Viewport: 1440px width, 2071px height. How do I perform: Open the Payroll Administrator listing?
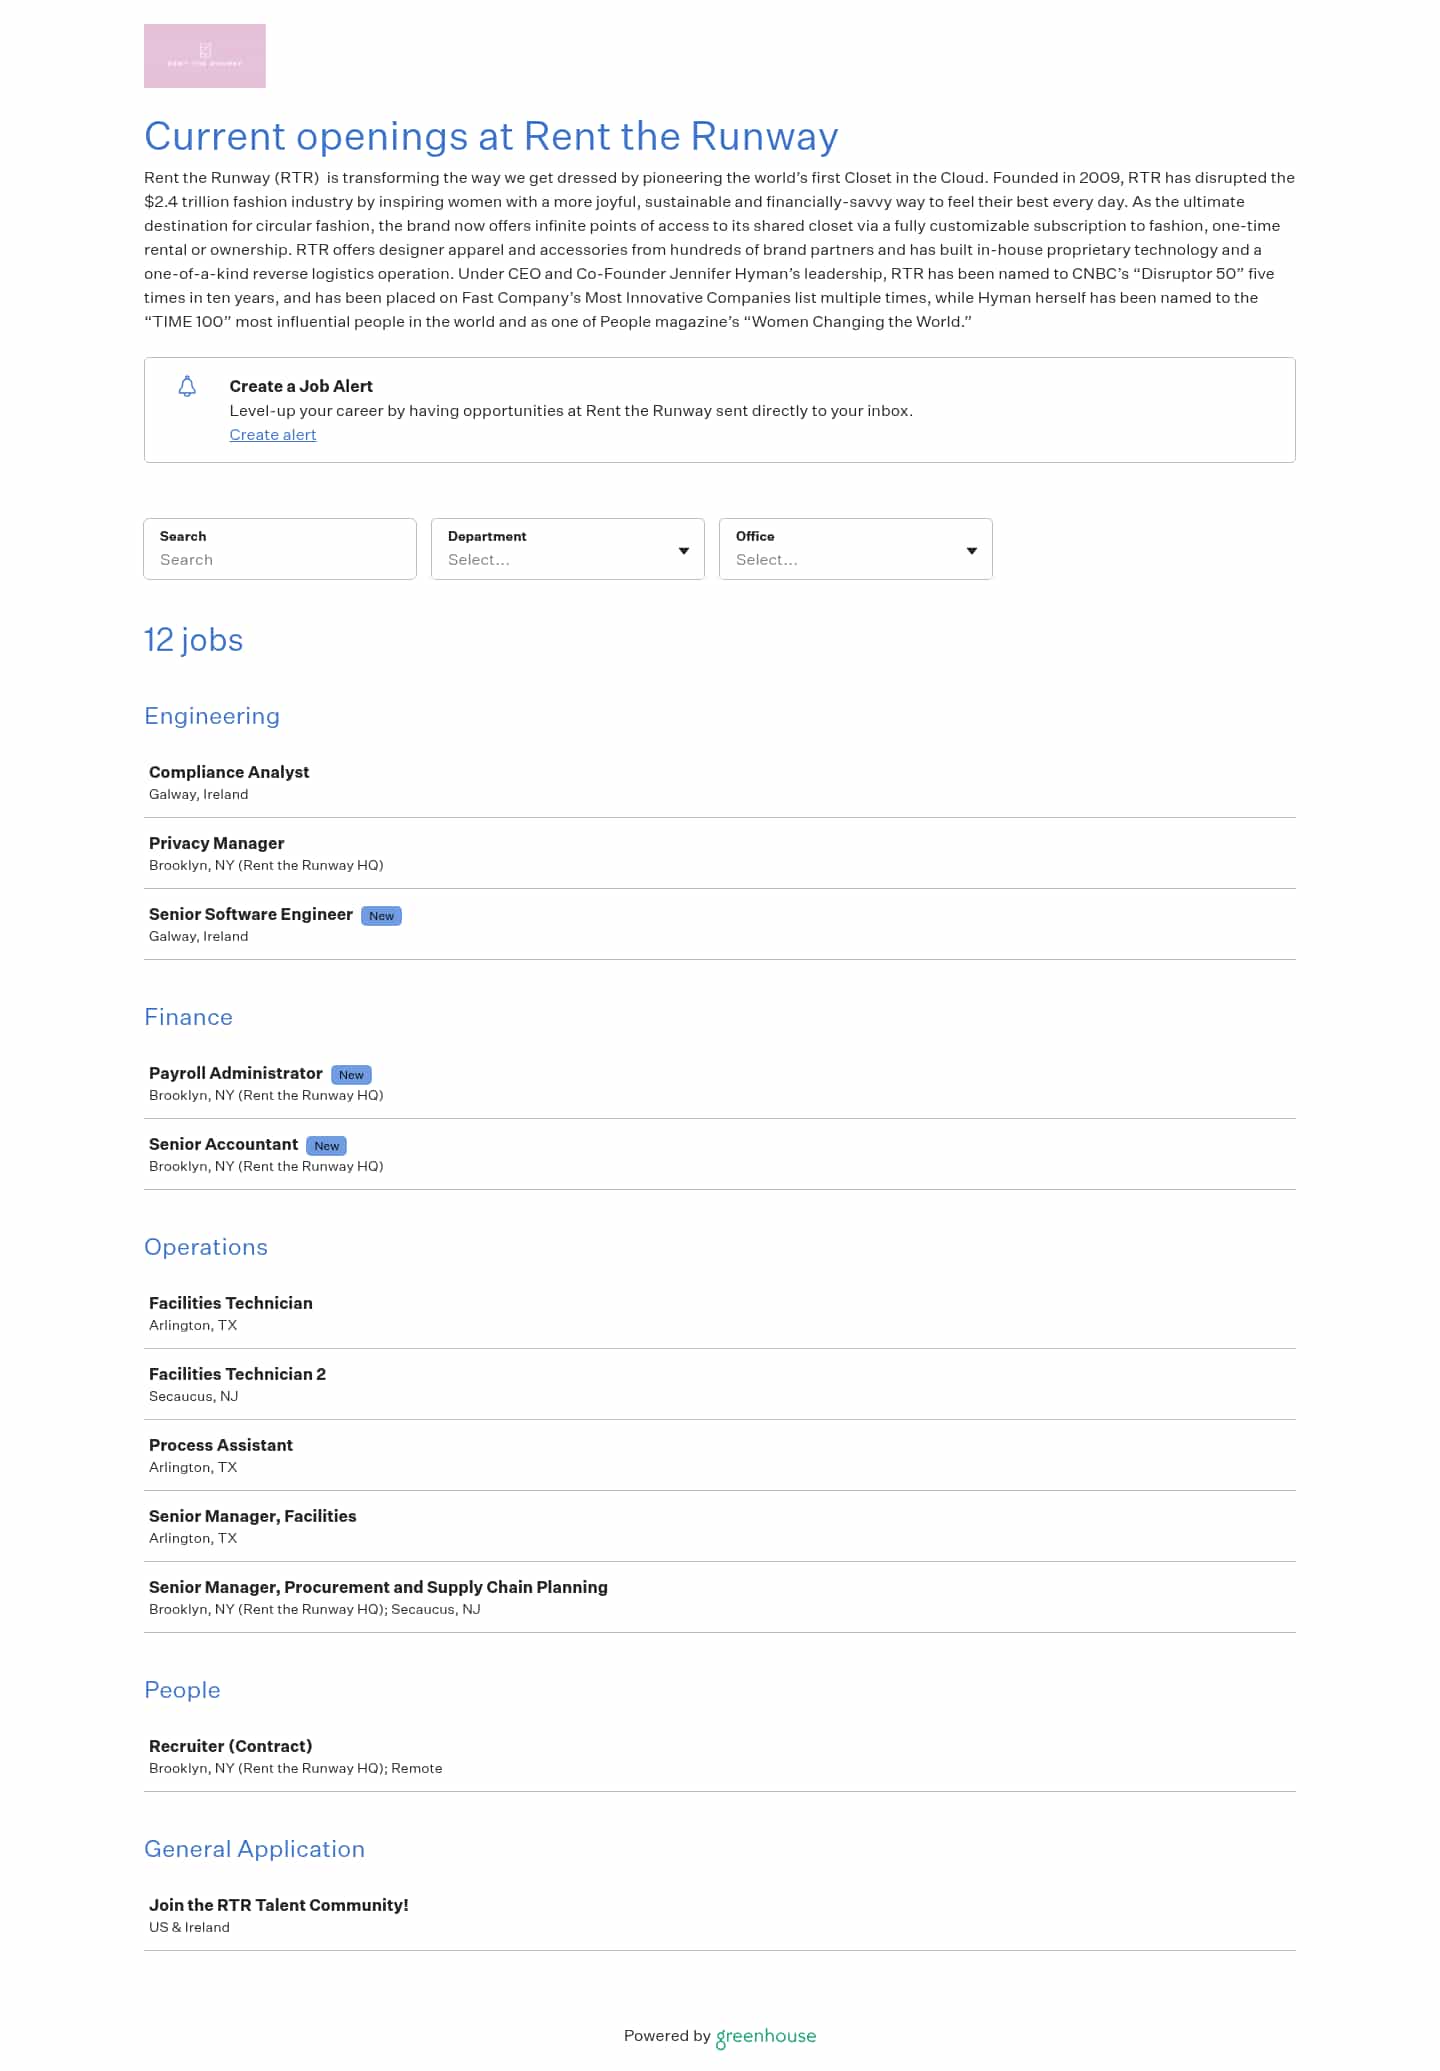click(x=236, y=1073)
